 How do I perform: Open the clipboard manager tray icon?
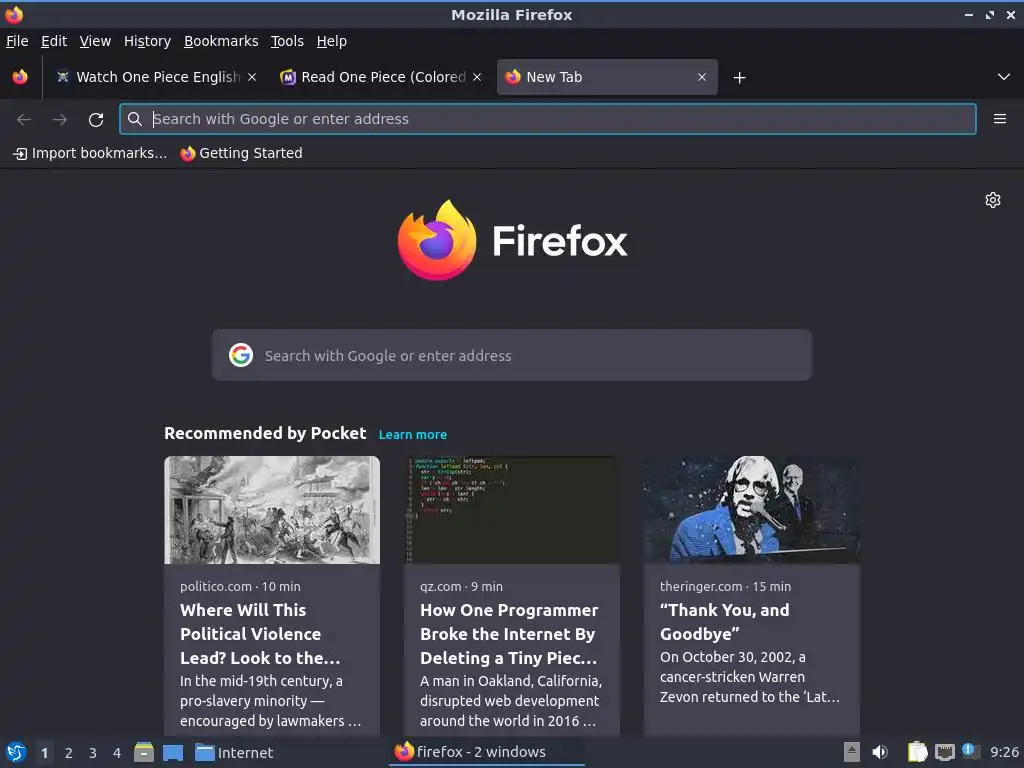point(918,752)
